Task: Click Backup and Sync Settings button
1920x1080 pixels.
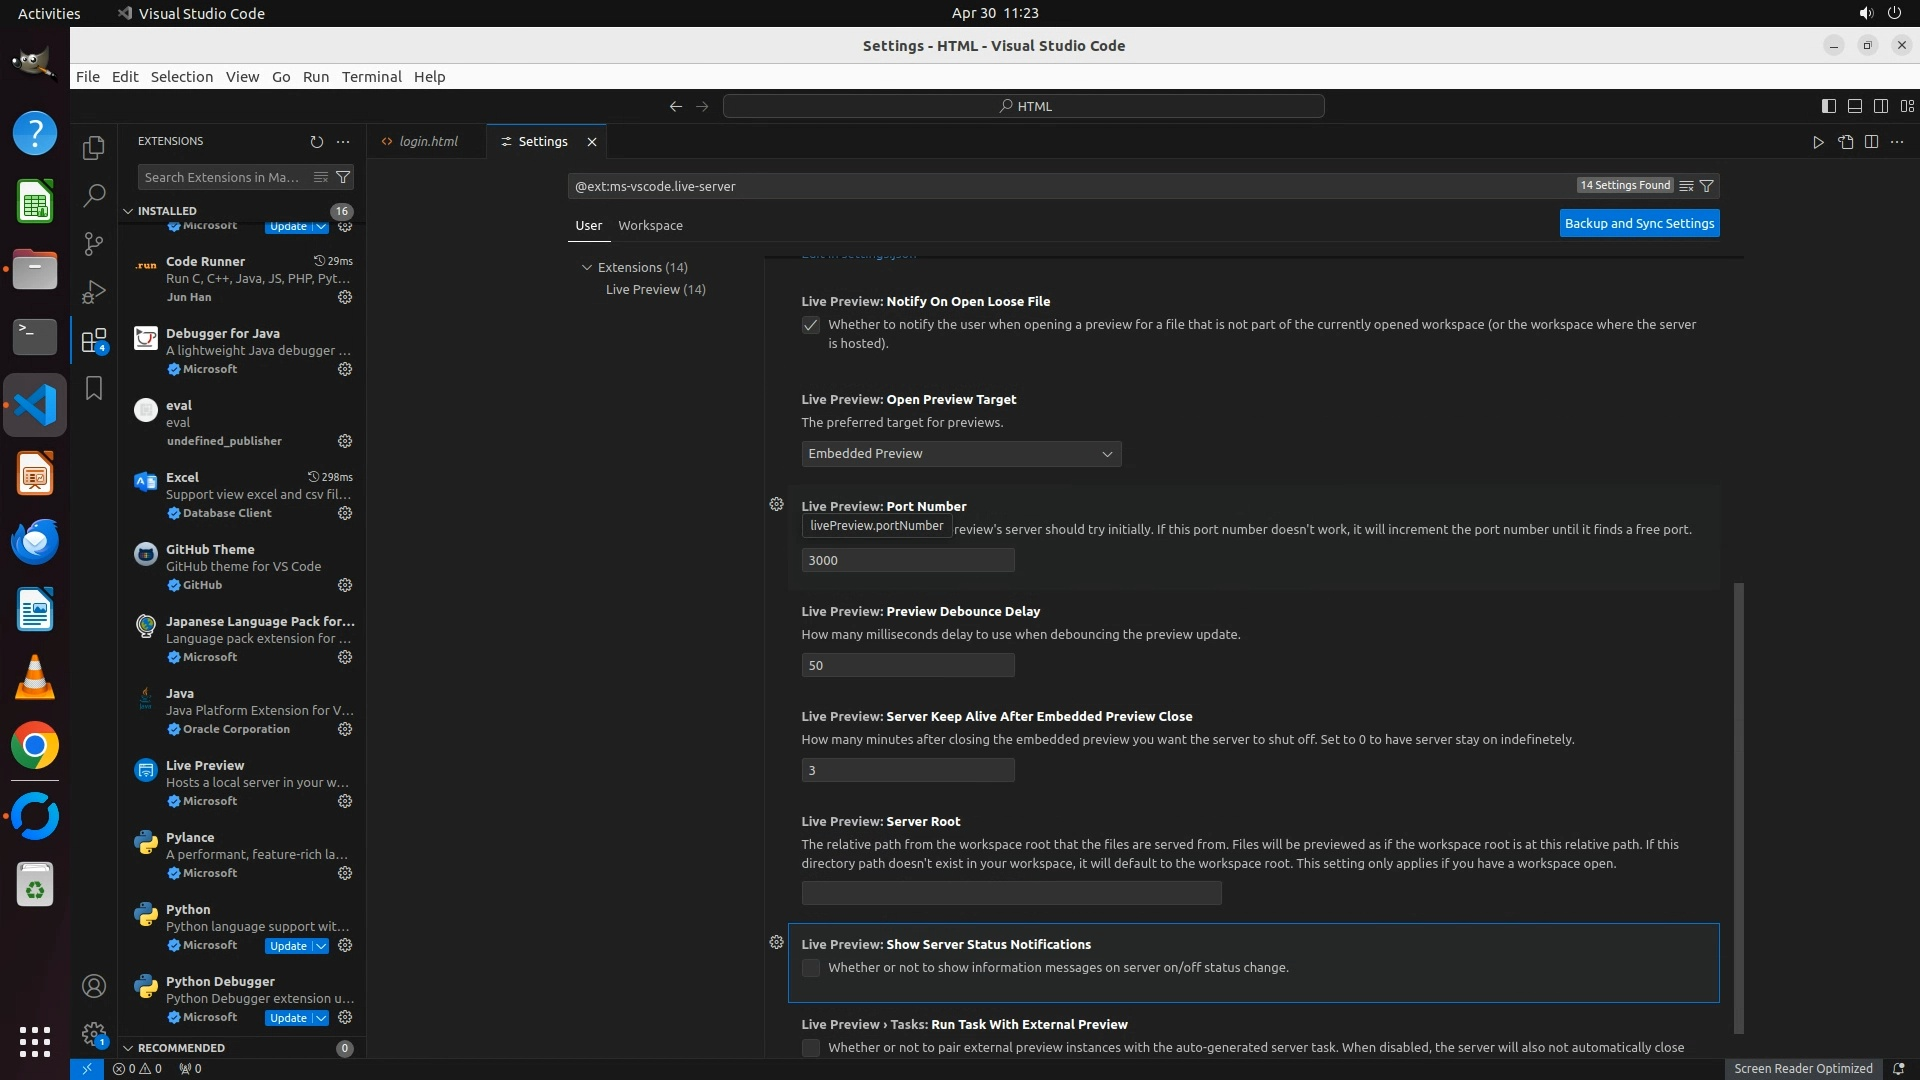Action: coord(1639,224)
